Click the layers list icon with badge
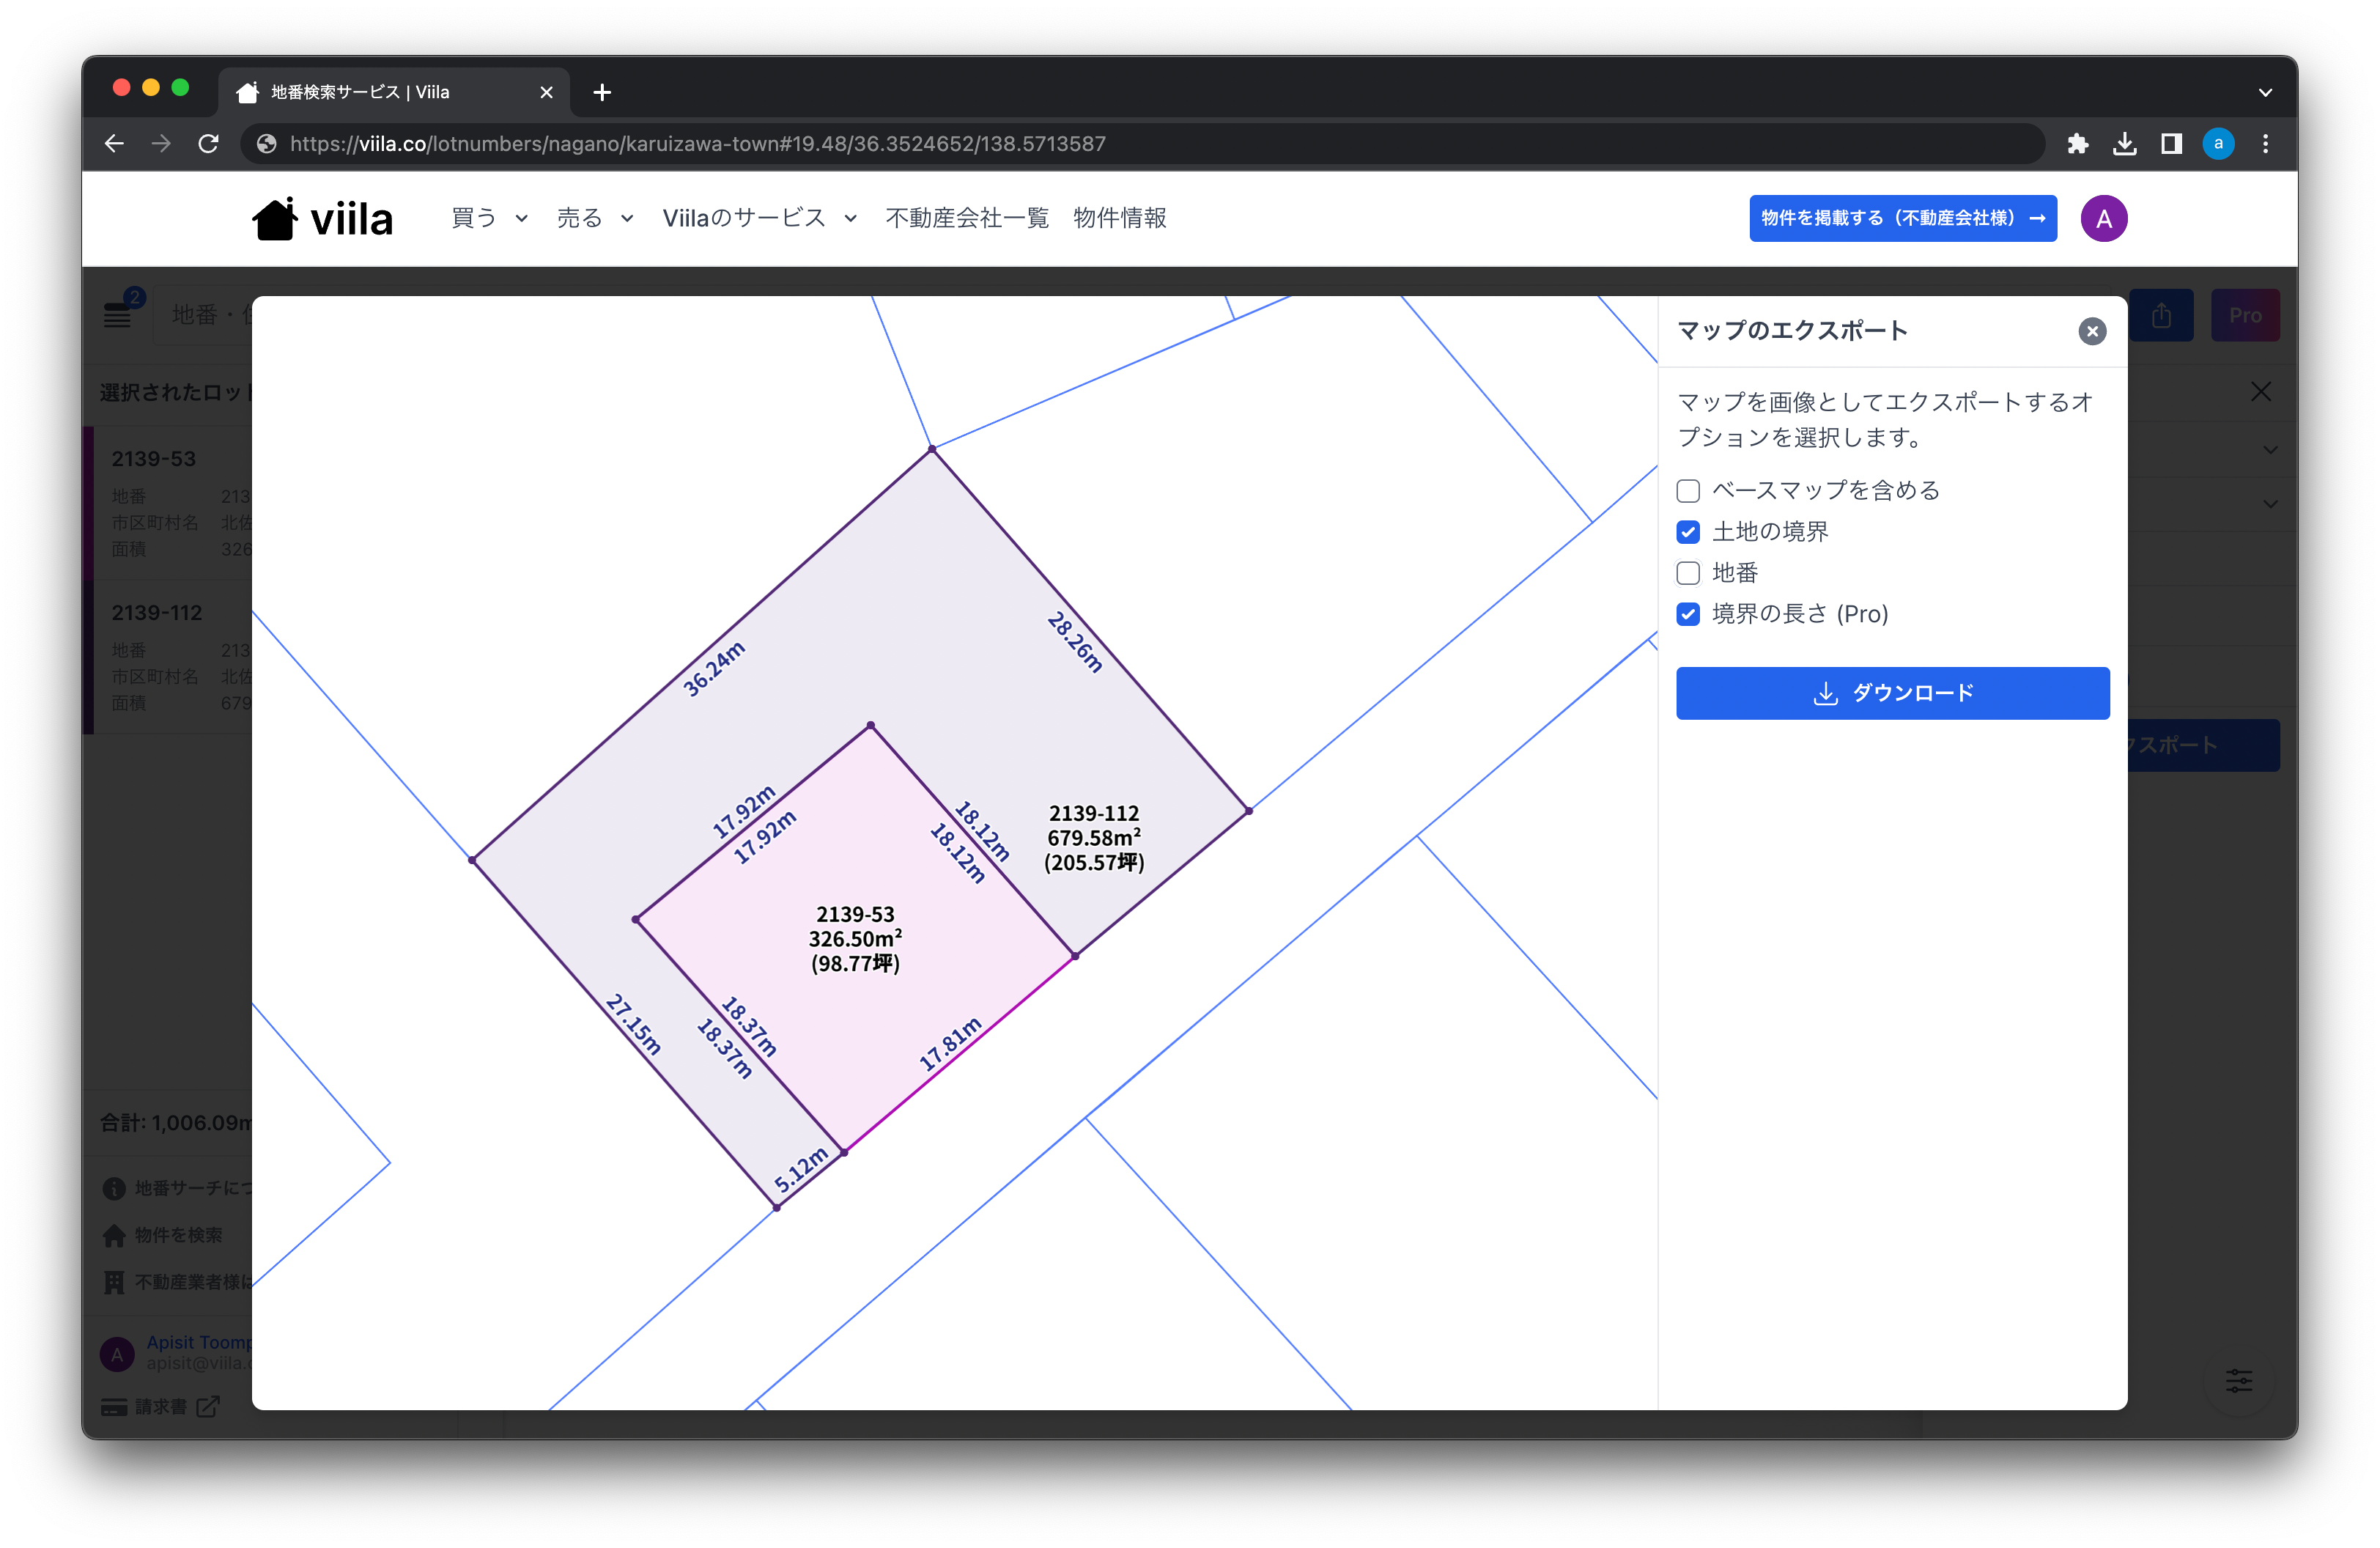 pos(118,314)
